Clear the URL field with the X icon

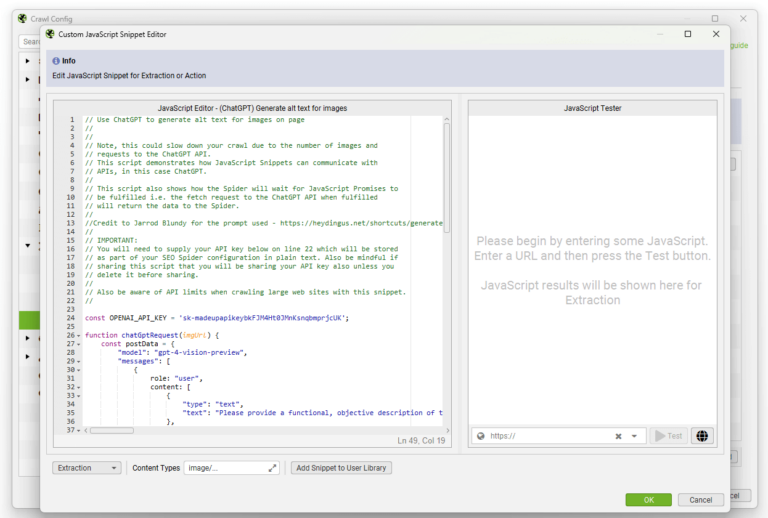618,436
